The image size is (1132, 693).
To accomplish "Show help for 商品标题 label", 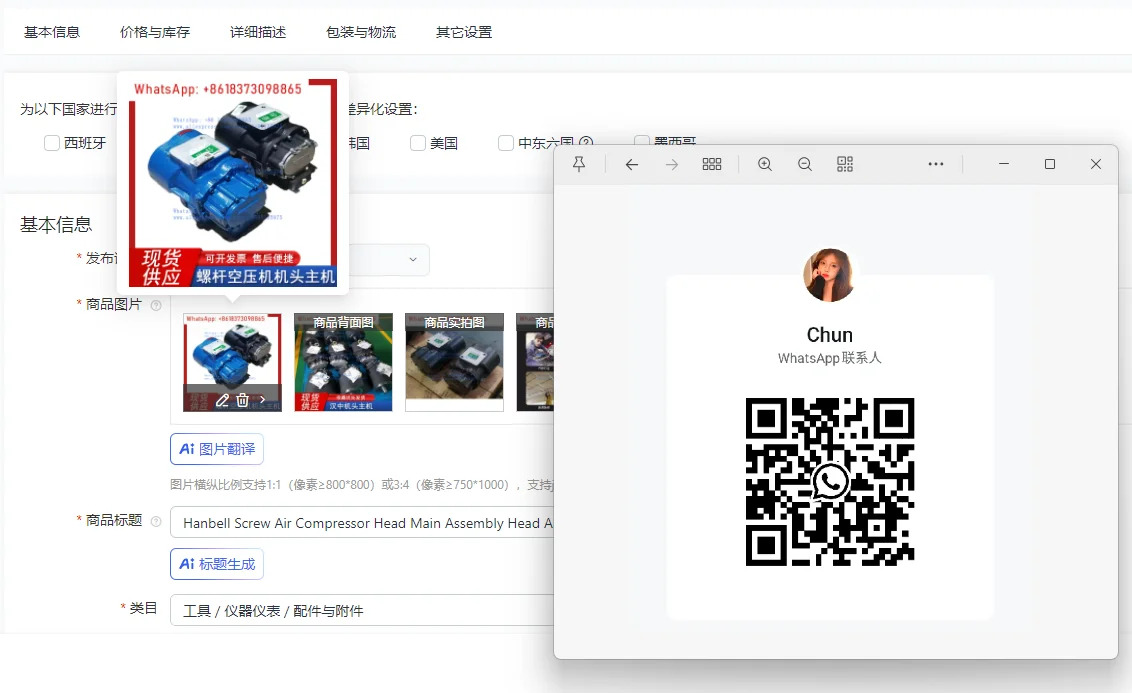I will [x=156, y=521].
